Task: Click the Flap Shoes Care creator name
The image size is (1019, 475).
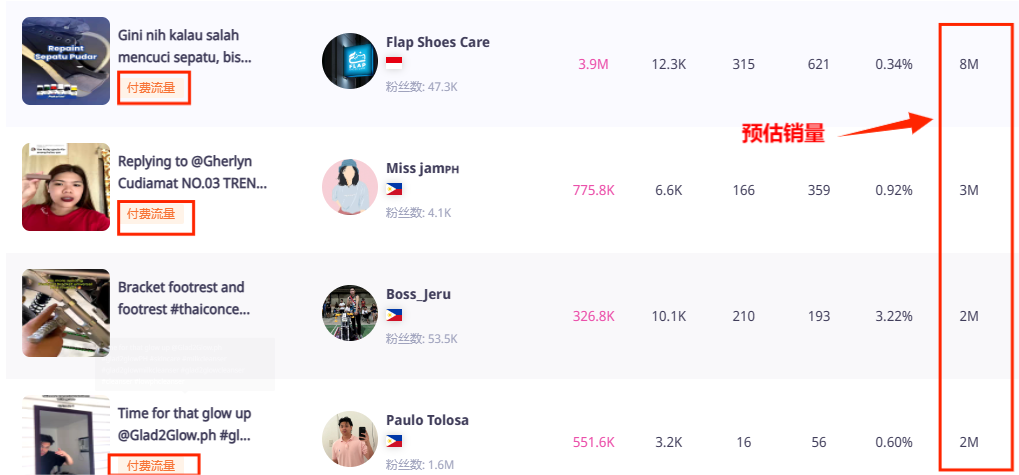Action: (x=438, y=42)
